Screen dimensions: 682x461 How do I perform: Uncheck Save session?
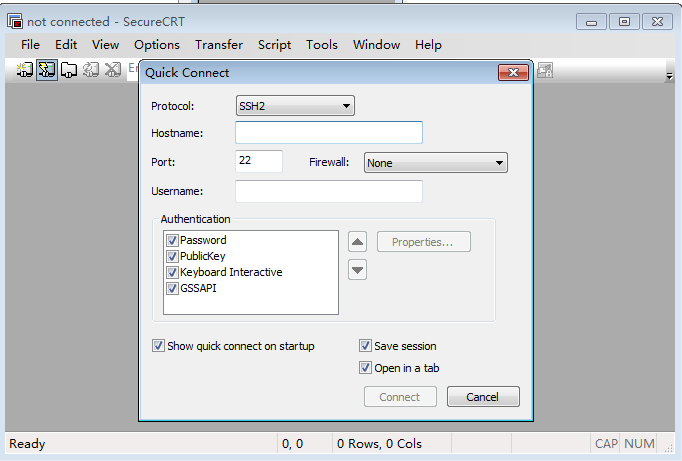click(365, 346)
